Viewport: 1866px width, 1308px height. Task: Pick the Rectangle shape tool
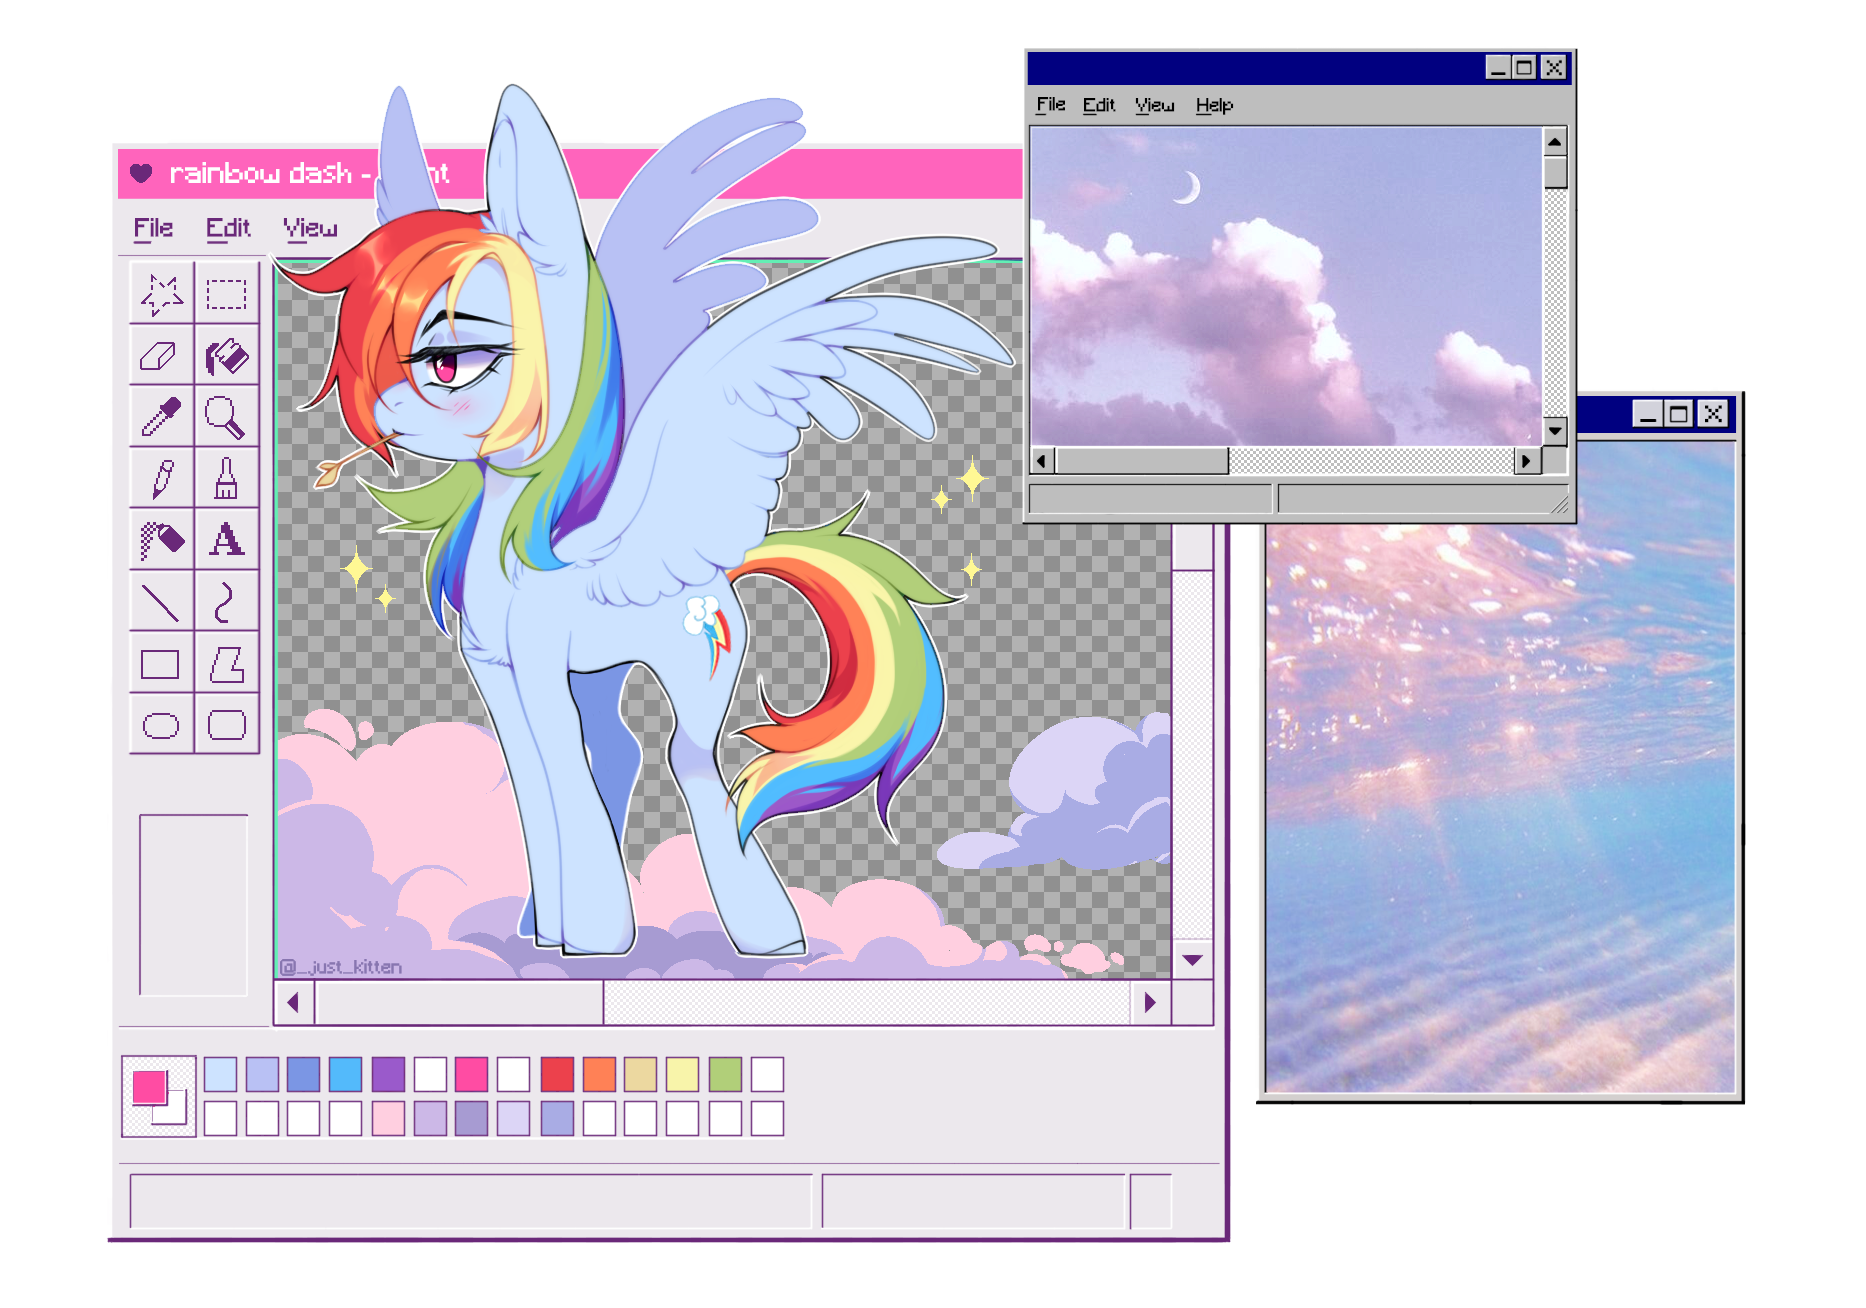click(161, 663)
